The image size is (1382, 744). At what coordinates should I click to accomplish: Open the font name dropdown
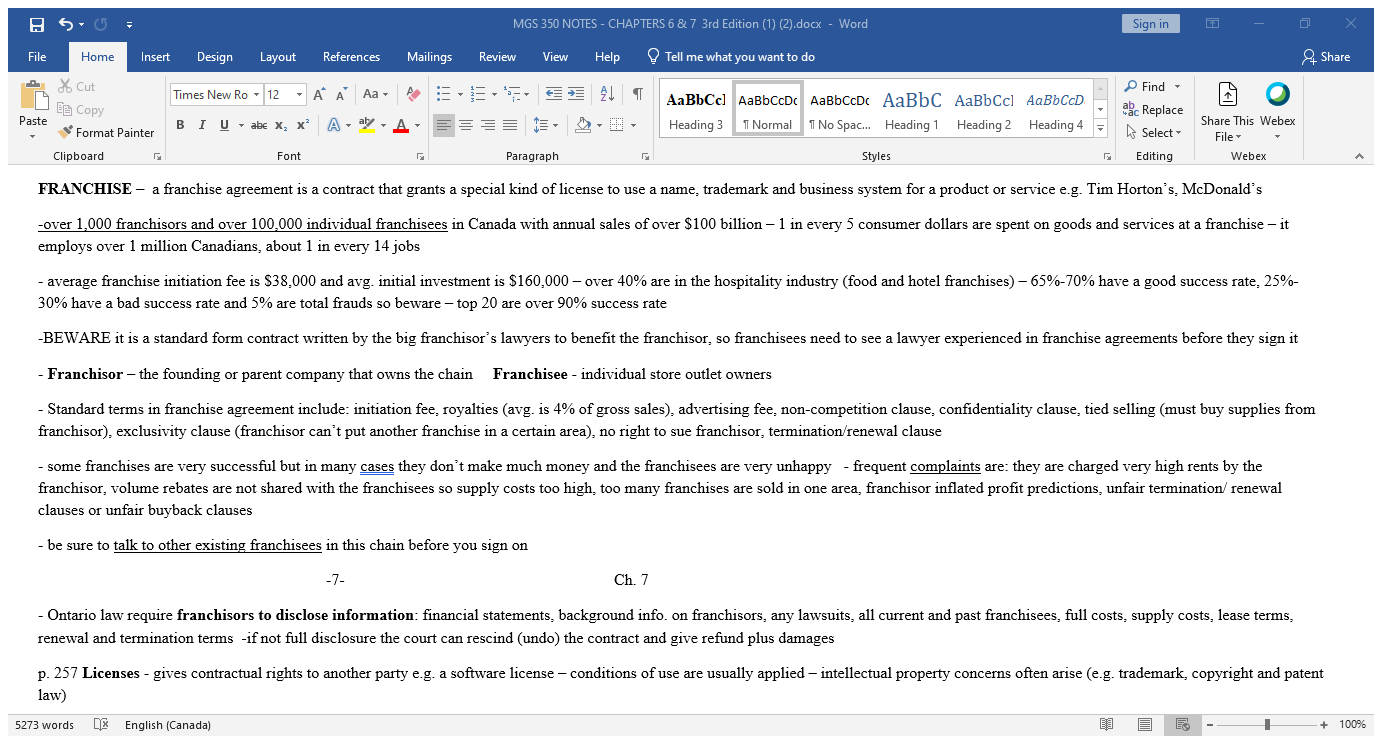[256, 94]
